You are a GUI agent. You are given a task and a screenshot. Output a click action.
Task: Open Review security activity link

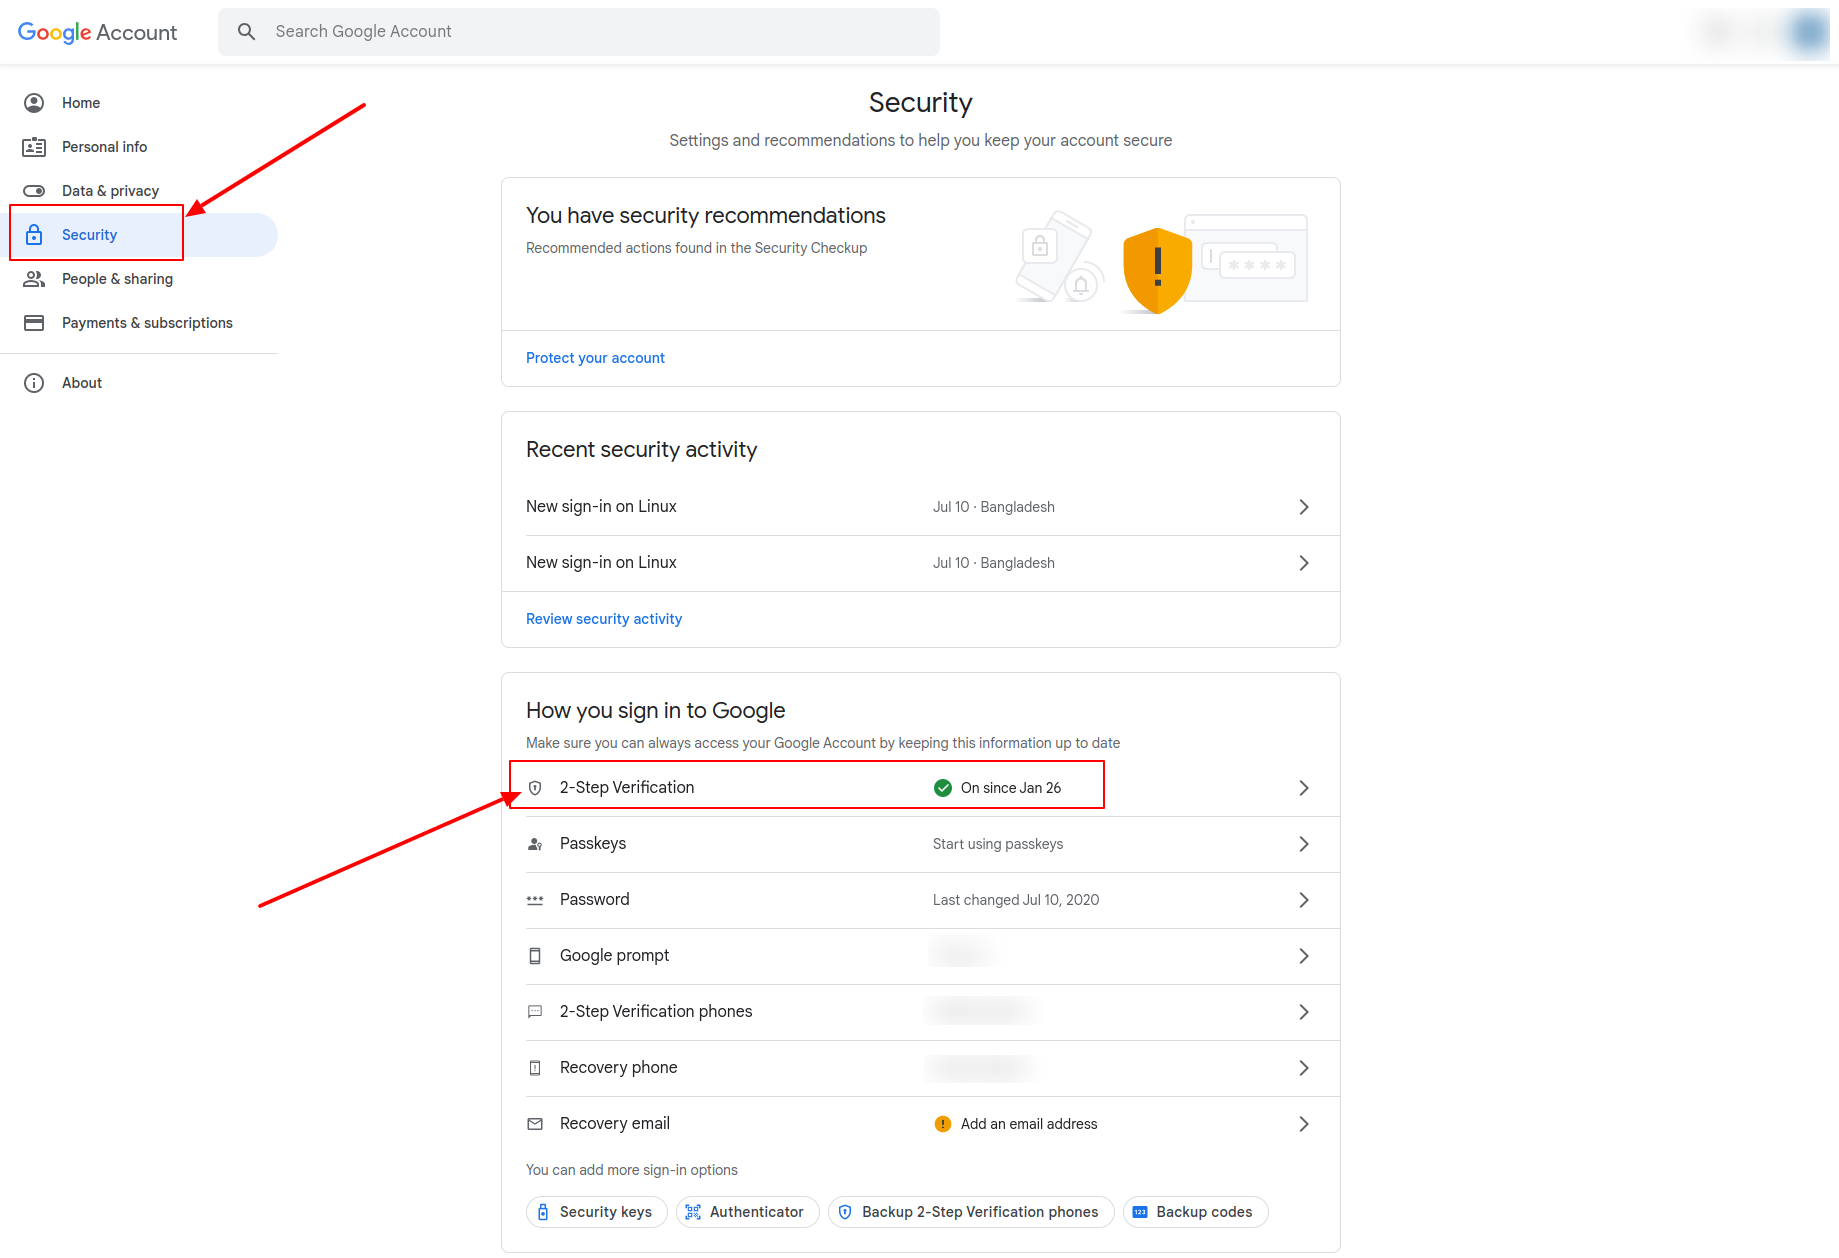[604, 619]
